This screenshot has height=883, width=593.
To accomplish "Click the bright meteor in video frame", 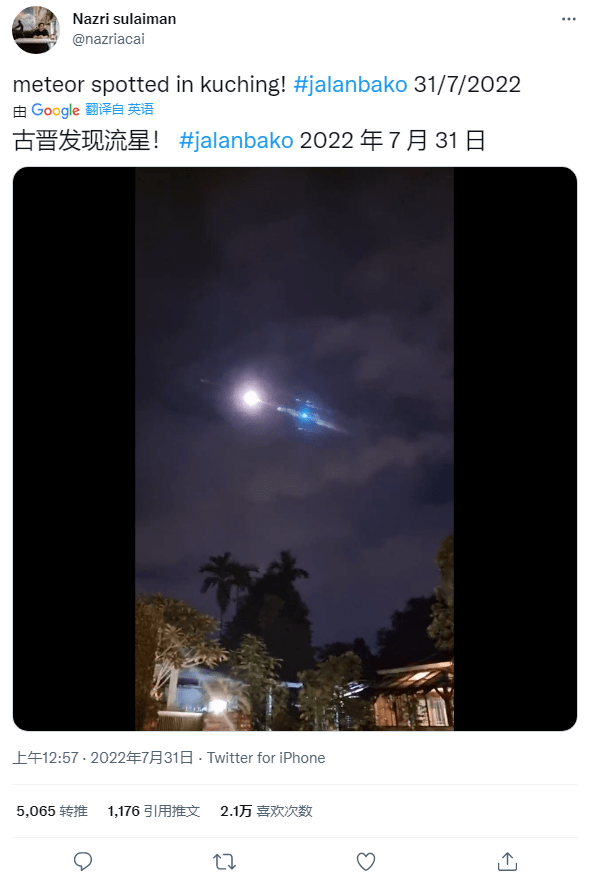I will (x=251, y=398).
